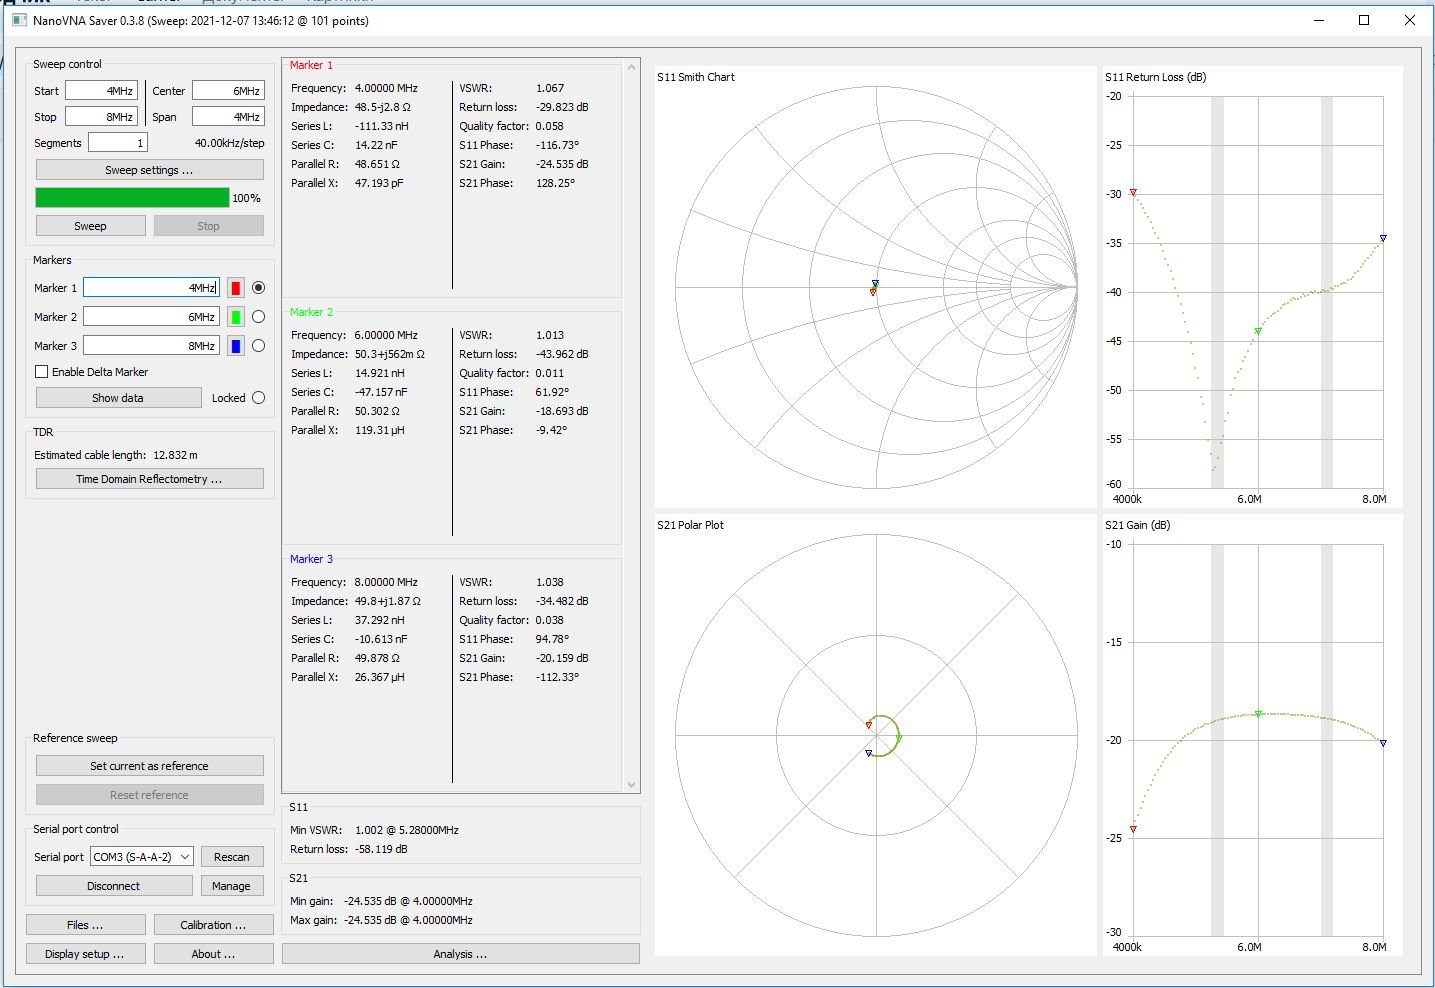Viewport: 1435px width, 988px height.
Task: Click the S21 Polar Plot chart
Action: [876, 736]
